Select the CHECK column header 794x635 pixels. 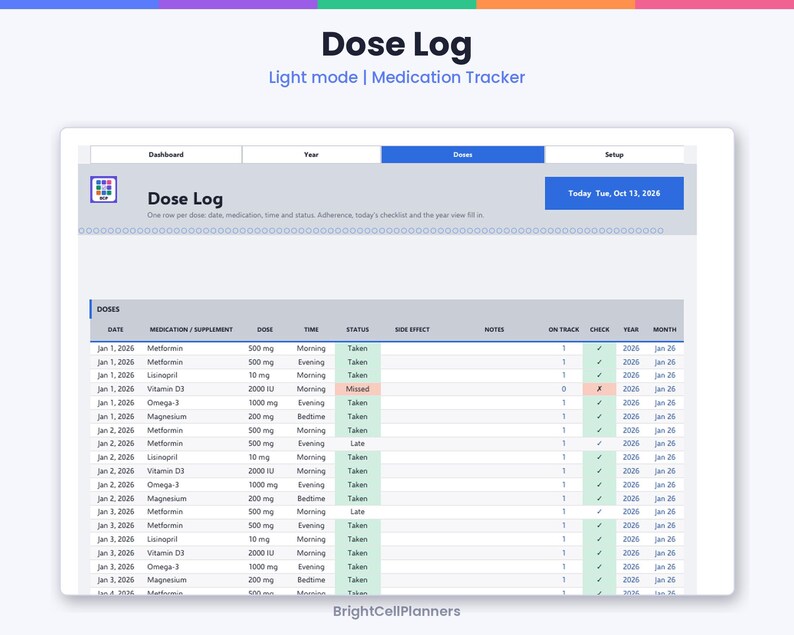coord(600,330)
